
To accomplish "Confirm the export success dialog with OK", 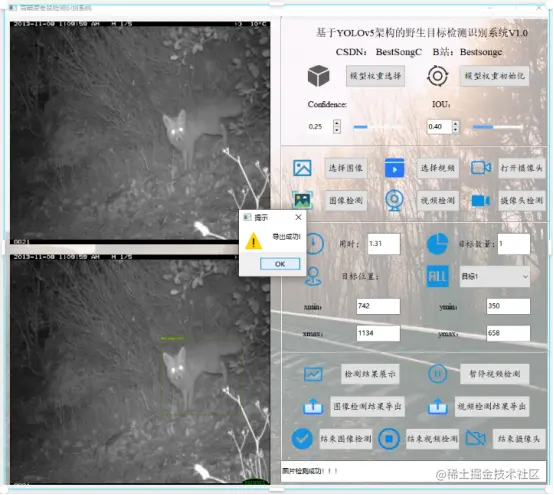I will (x=280, y=264).
